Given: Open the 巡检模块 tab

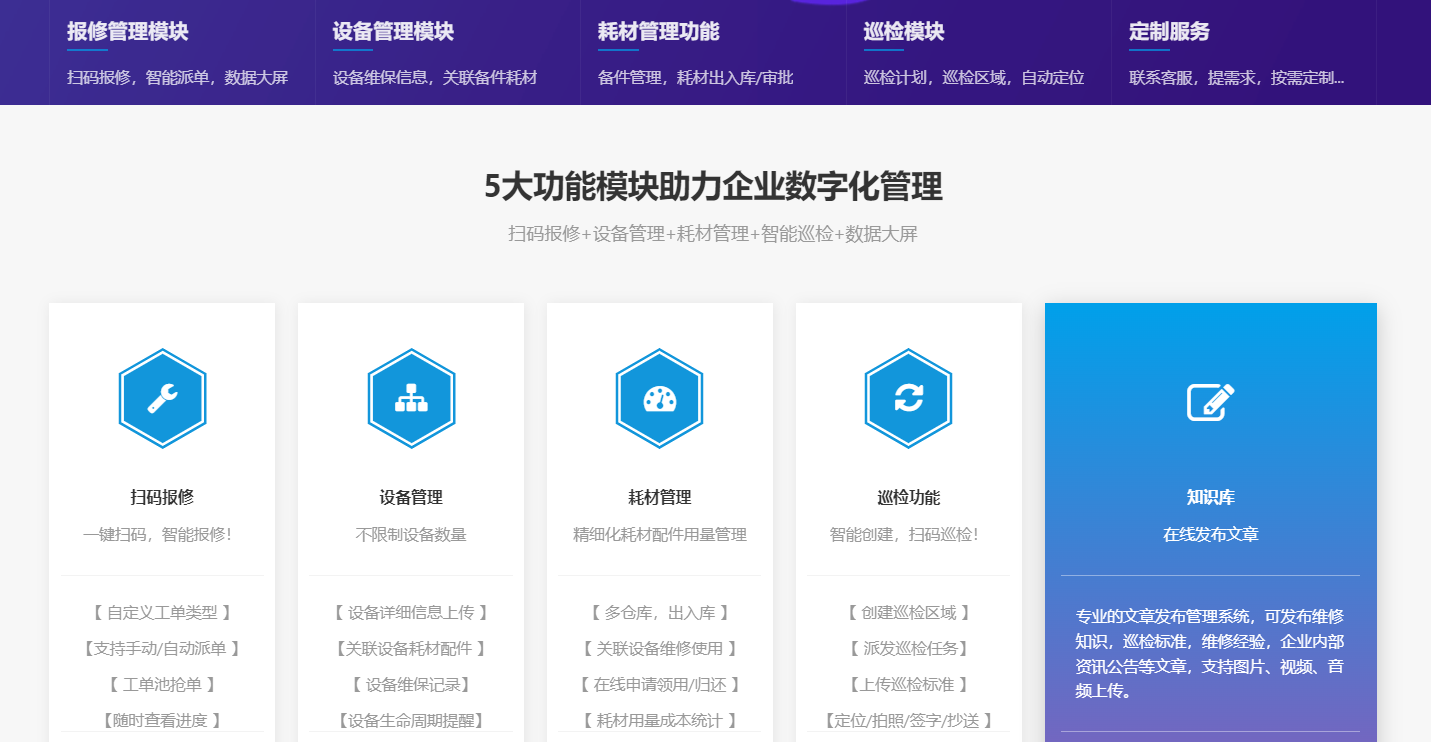Looking at the screenshot, I should [x=904, y=32].
